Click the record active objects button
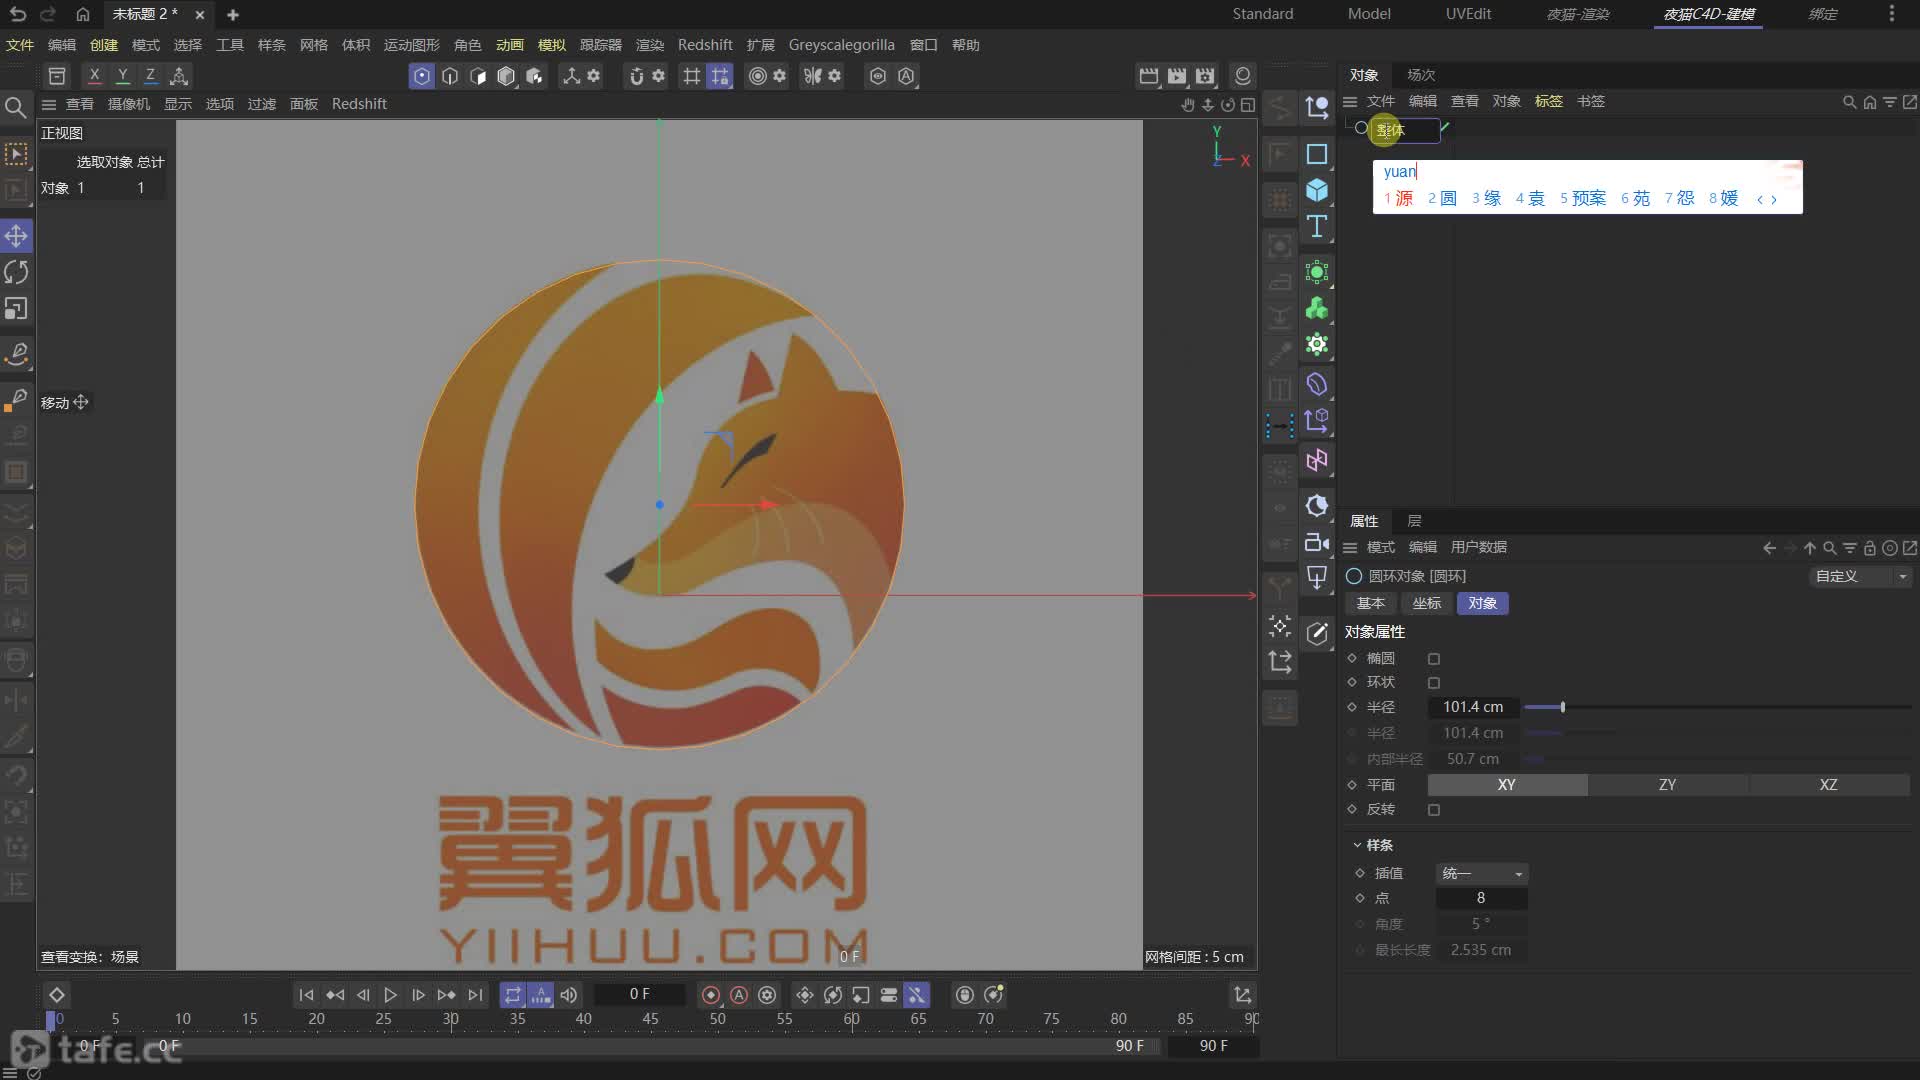The width and height of the screenshot is (1920, 1080). point(711,995)
